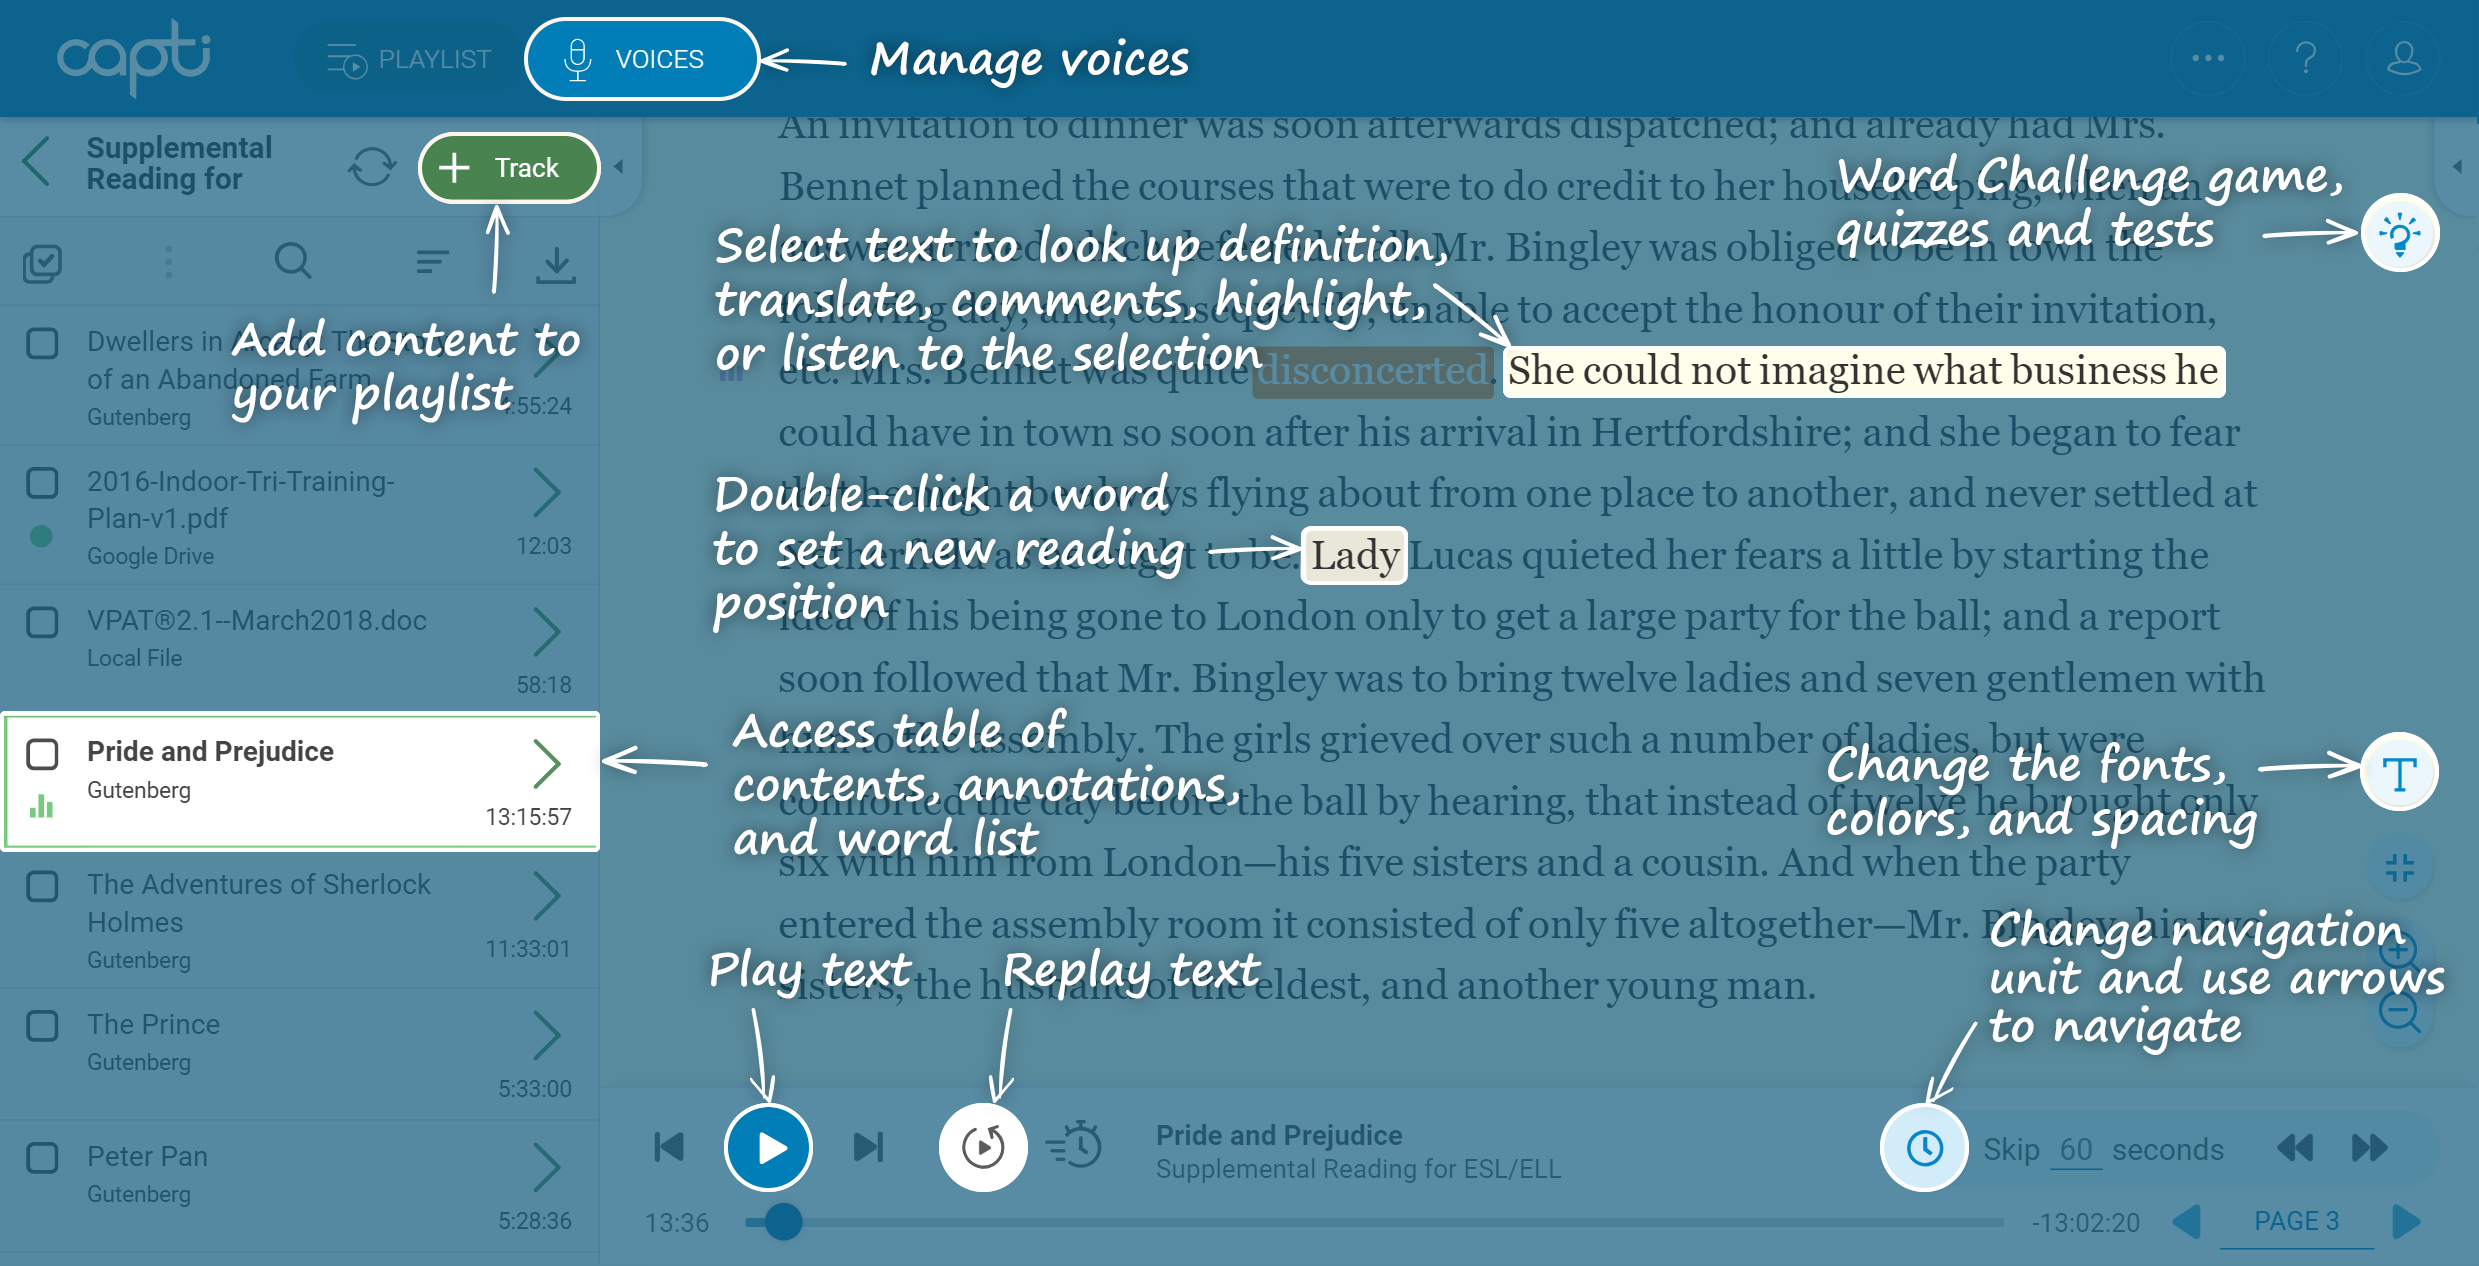
Task: Open the help question mark
Action: 2306,58
